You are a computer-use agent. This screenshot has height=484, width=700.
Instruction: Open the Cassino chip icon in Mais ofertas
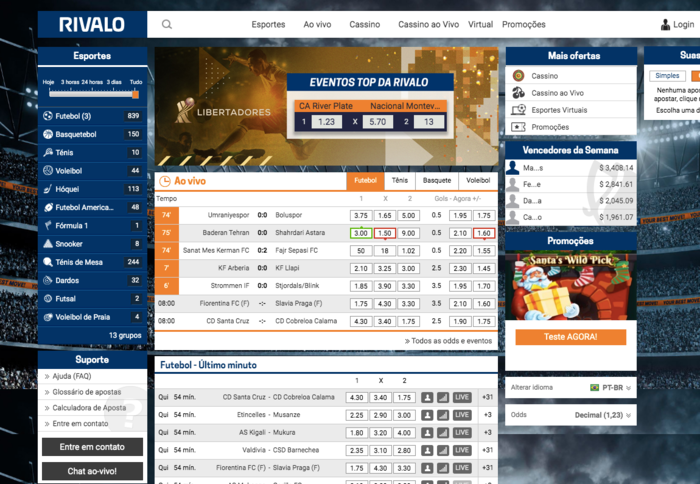(518, 76)
